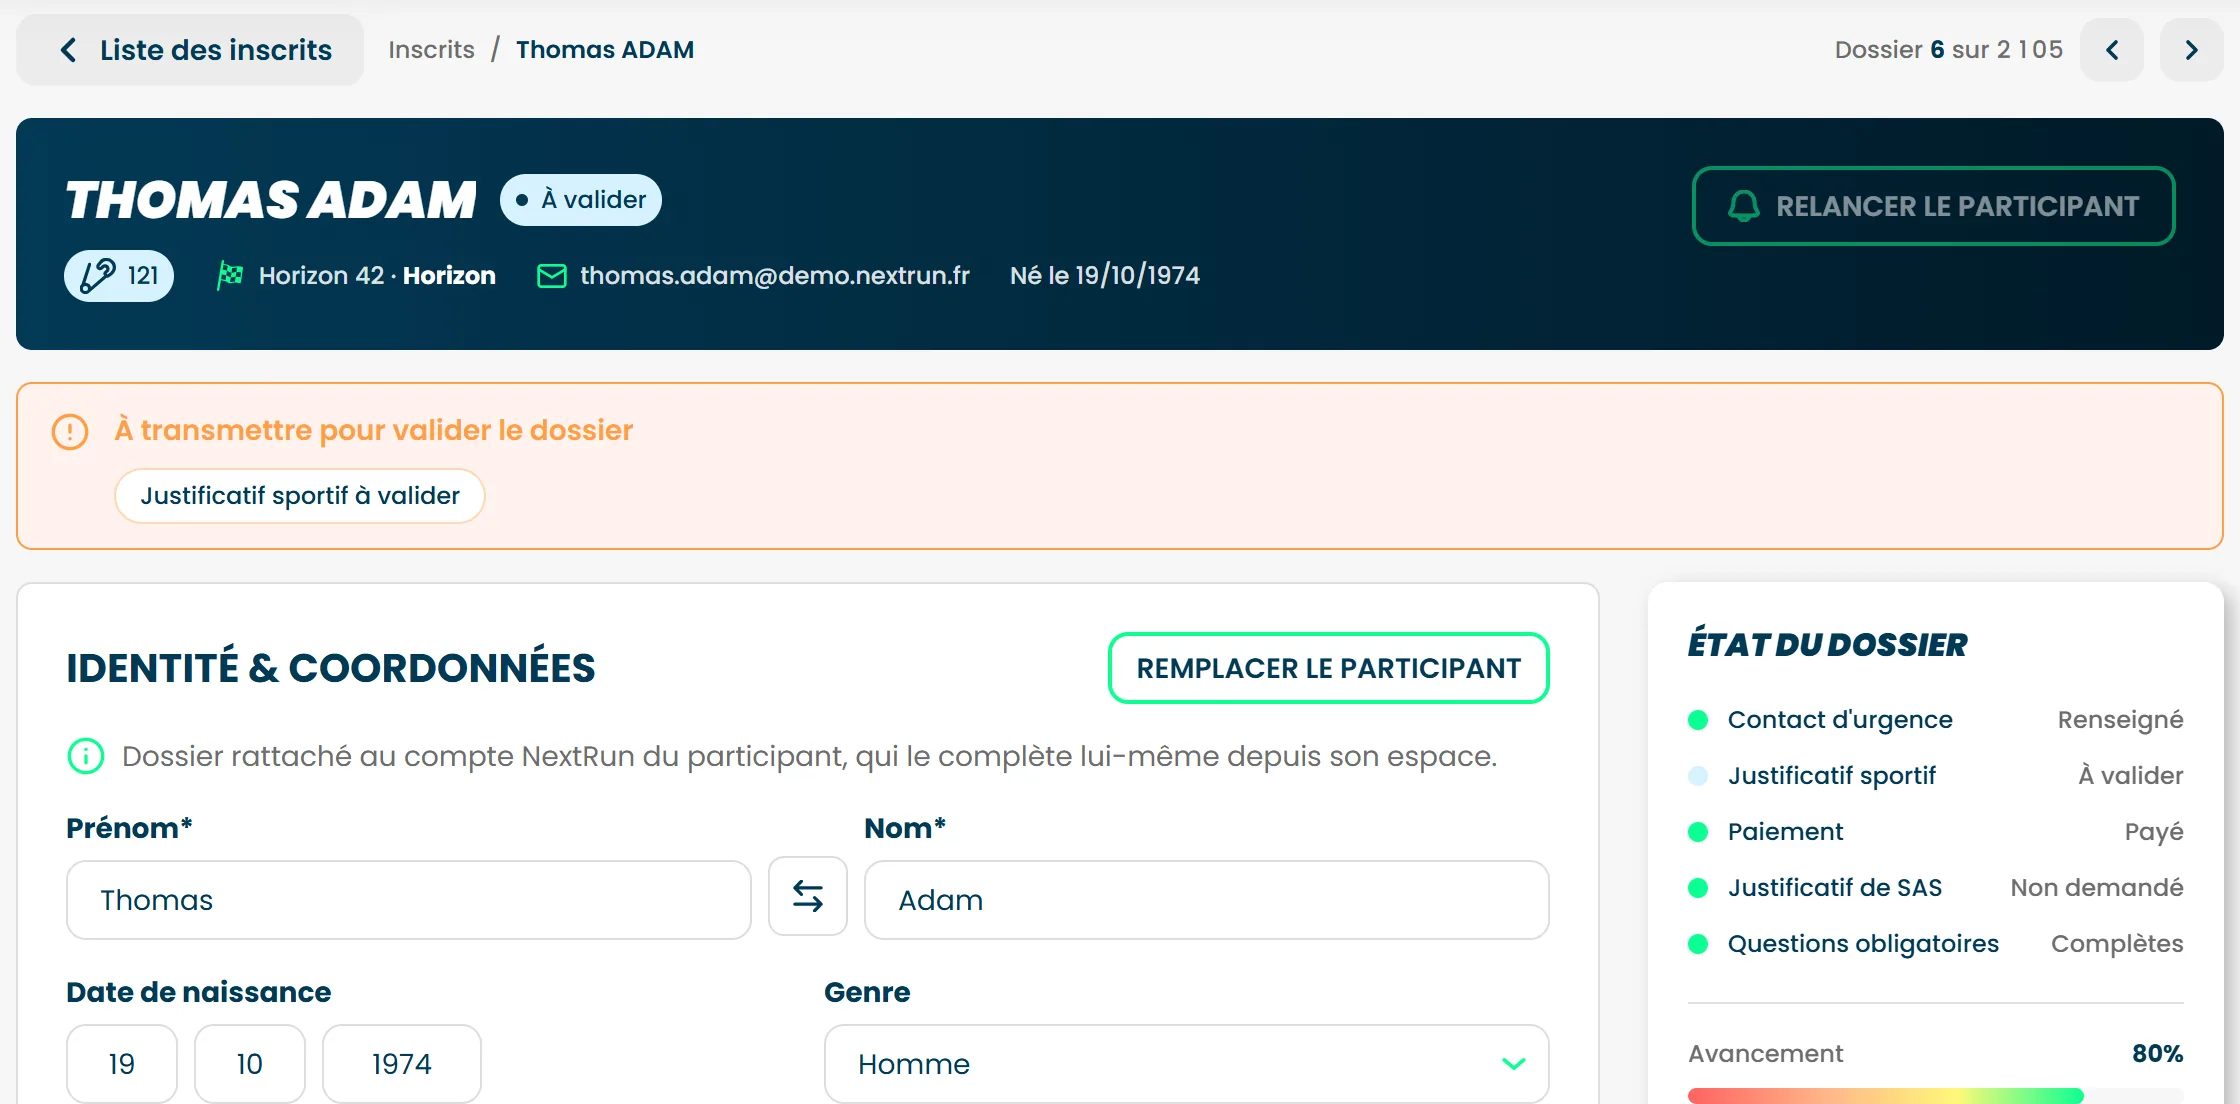2240x1104 pixels.
Task: Open Justificatif sportif à valider chip
Action: (300, 496)
